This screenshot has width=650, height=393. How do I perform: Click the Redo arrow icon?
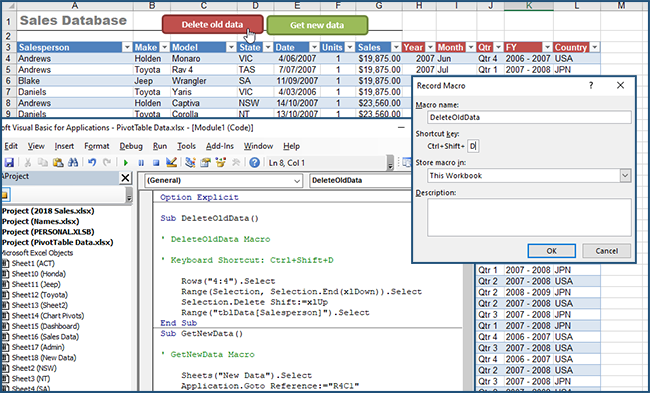click(107, 163)
